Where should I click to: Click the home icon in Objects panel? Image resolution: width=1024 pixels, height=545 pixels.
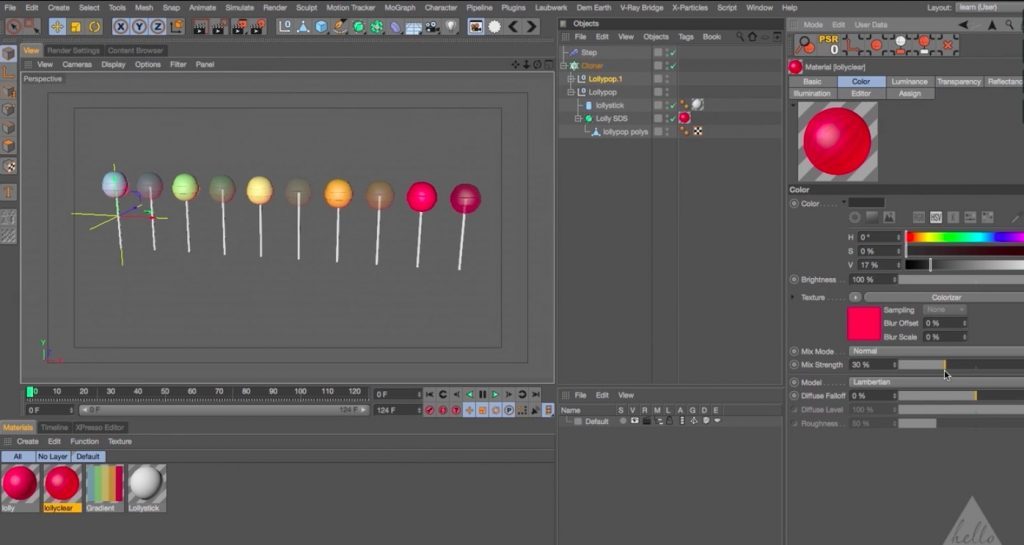pos(752,37)
